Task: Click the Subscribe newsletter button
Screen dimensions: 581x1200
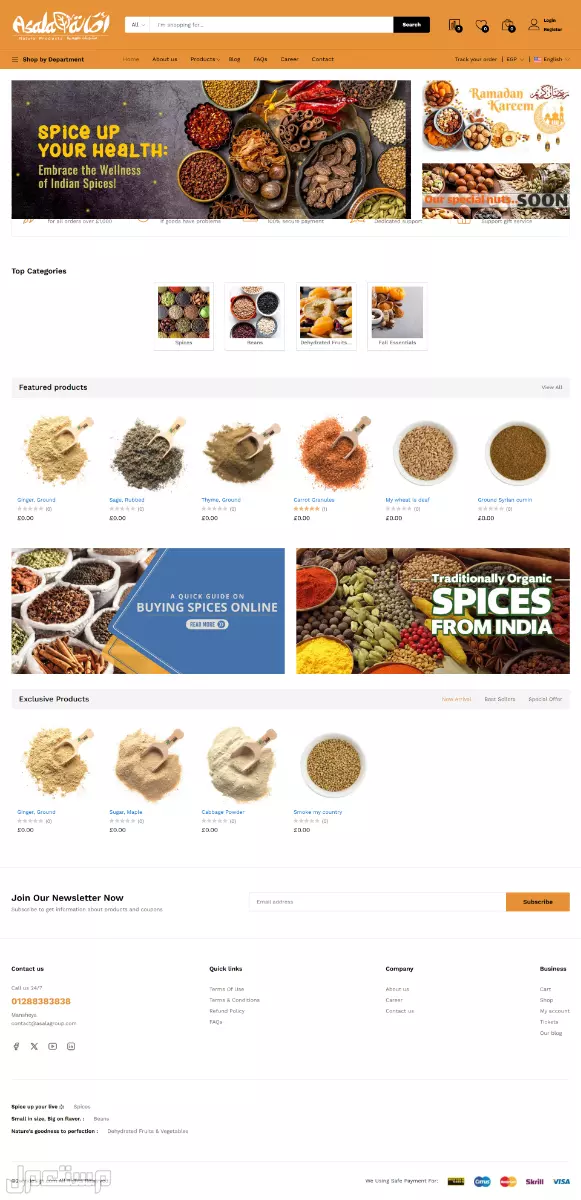Action: point(537,902)
